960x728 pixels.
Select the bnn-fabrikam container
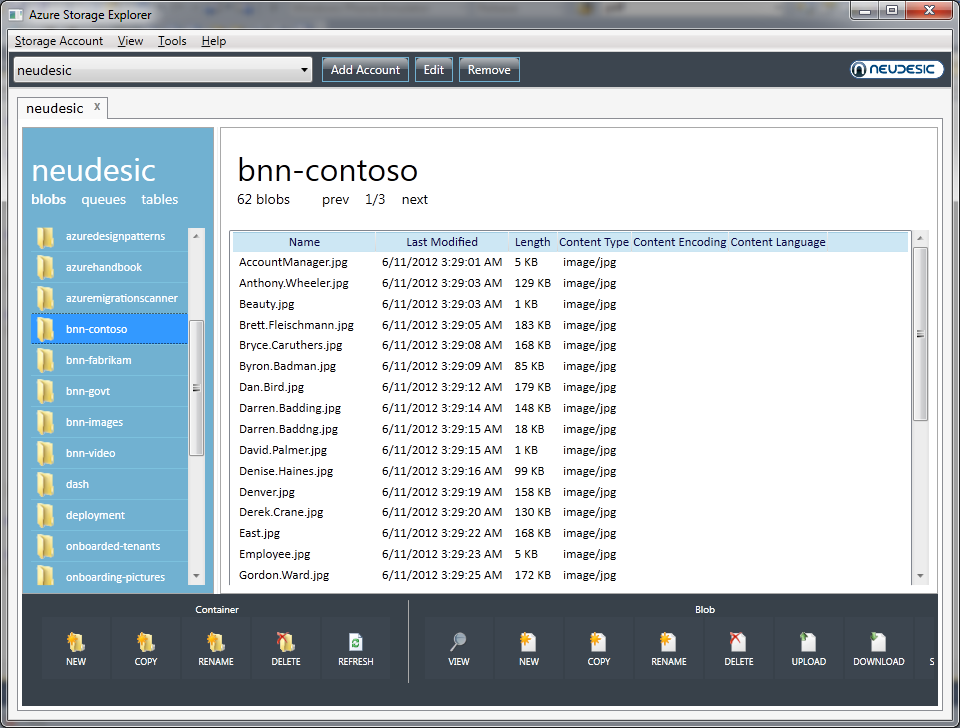[99, 360]
